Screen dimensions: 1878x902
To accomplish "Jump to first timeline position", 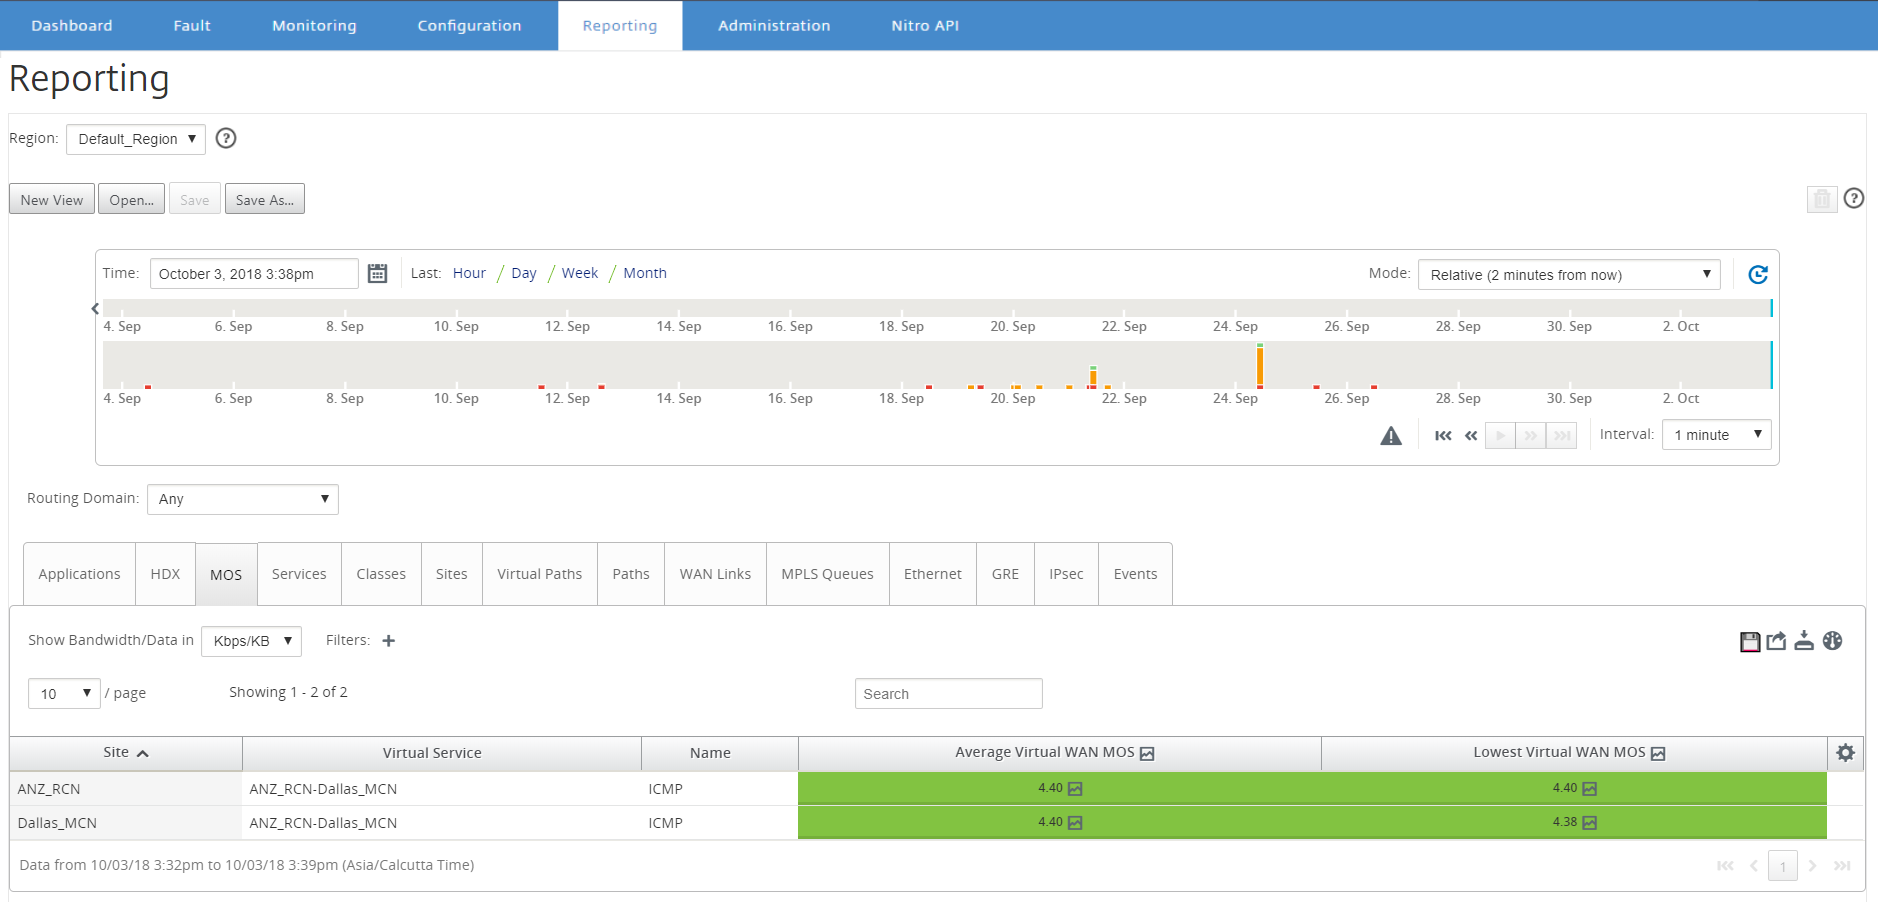I will [x=1443, y=436].
